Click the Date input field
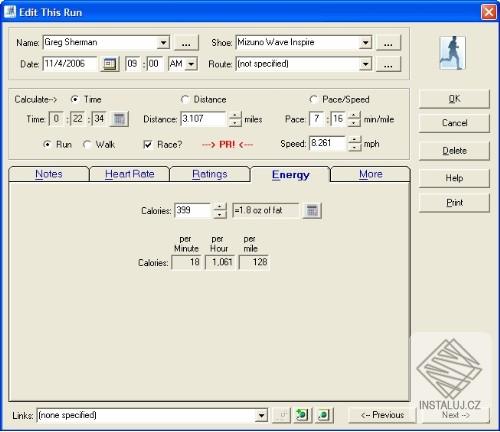This screenshot has height=432, width=500. (x=70, y=64)
